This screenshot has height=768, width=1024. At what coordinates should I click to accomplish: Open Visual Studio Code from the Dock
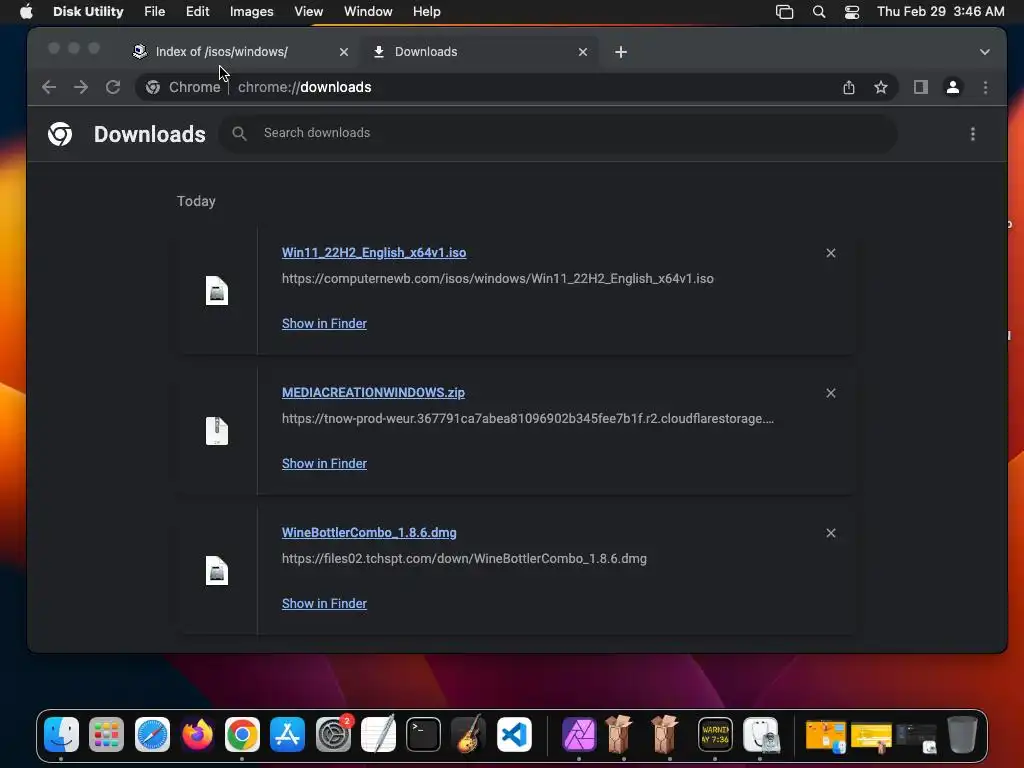coord(514,735)
